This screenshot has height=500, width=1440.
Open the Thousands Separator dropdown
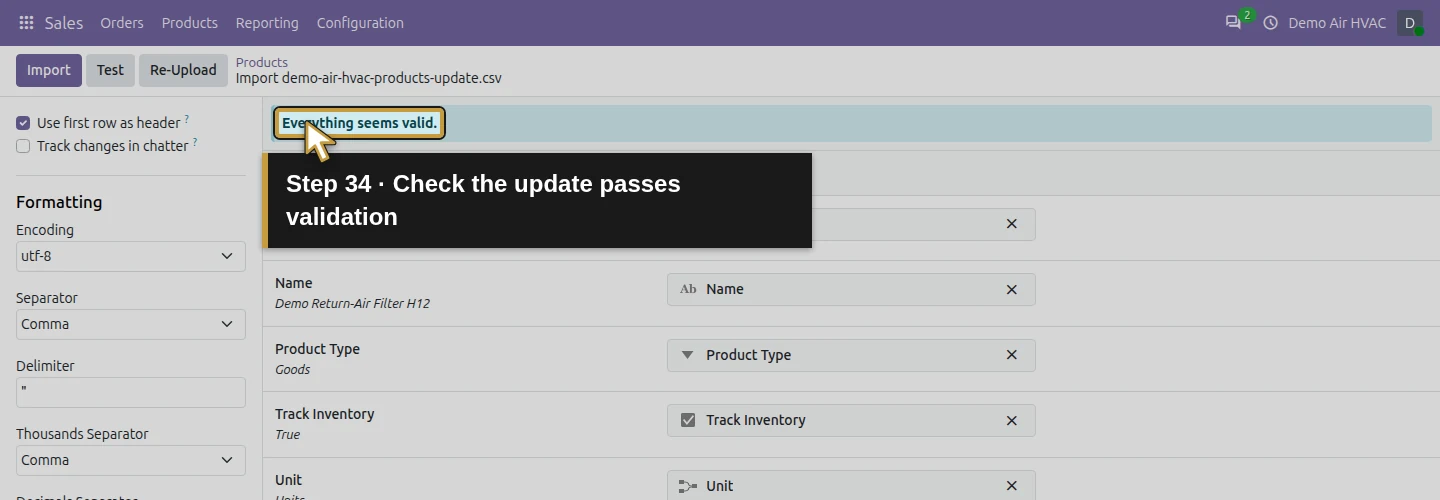point(131,460)
